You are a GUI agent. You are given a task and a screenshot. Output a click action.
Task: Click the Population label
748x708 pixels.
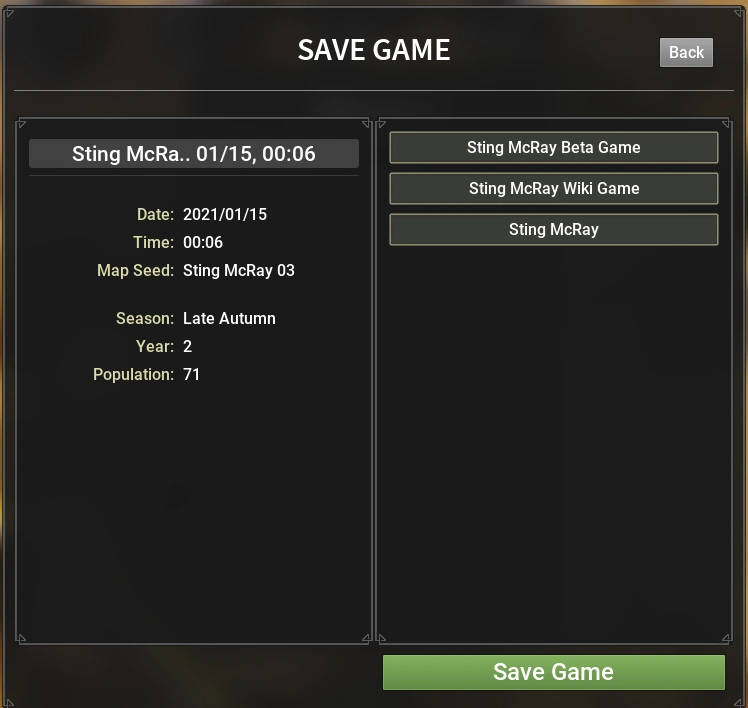pos(134,375)
